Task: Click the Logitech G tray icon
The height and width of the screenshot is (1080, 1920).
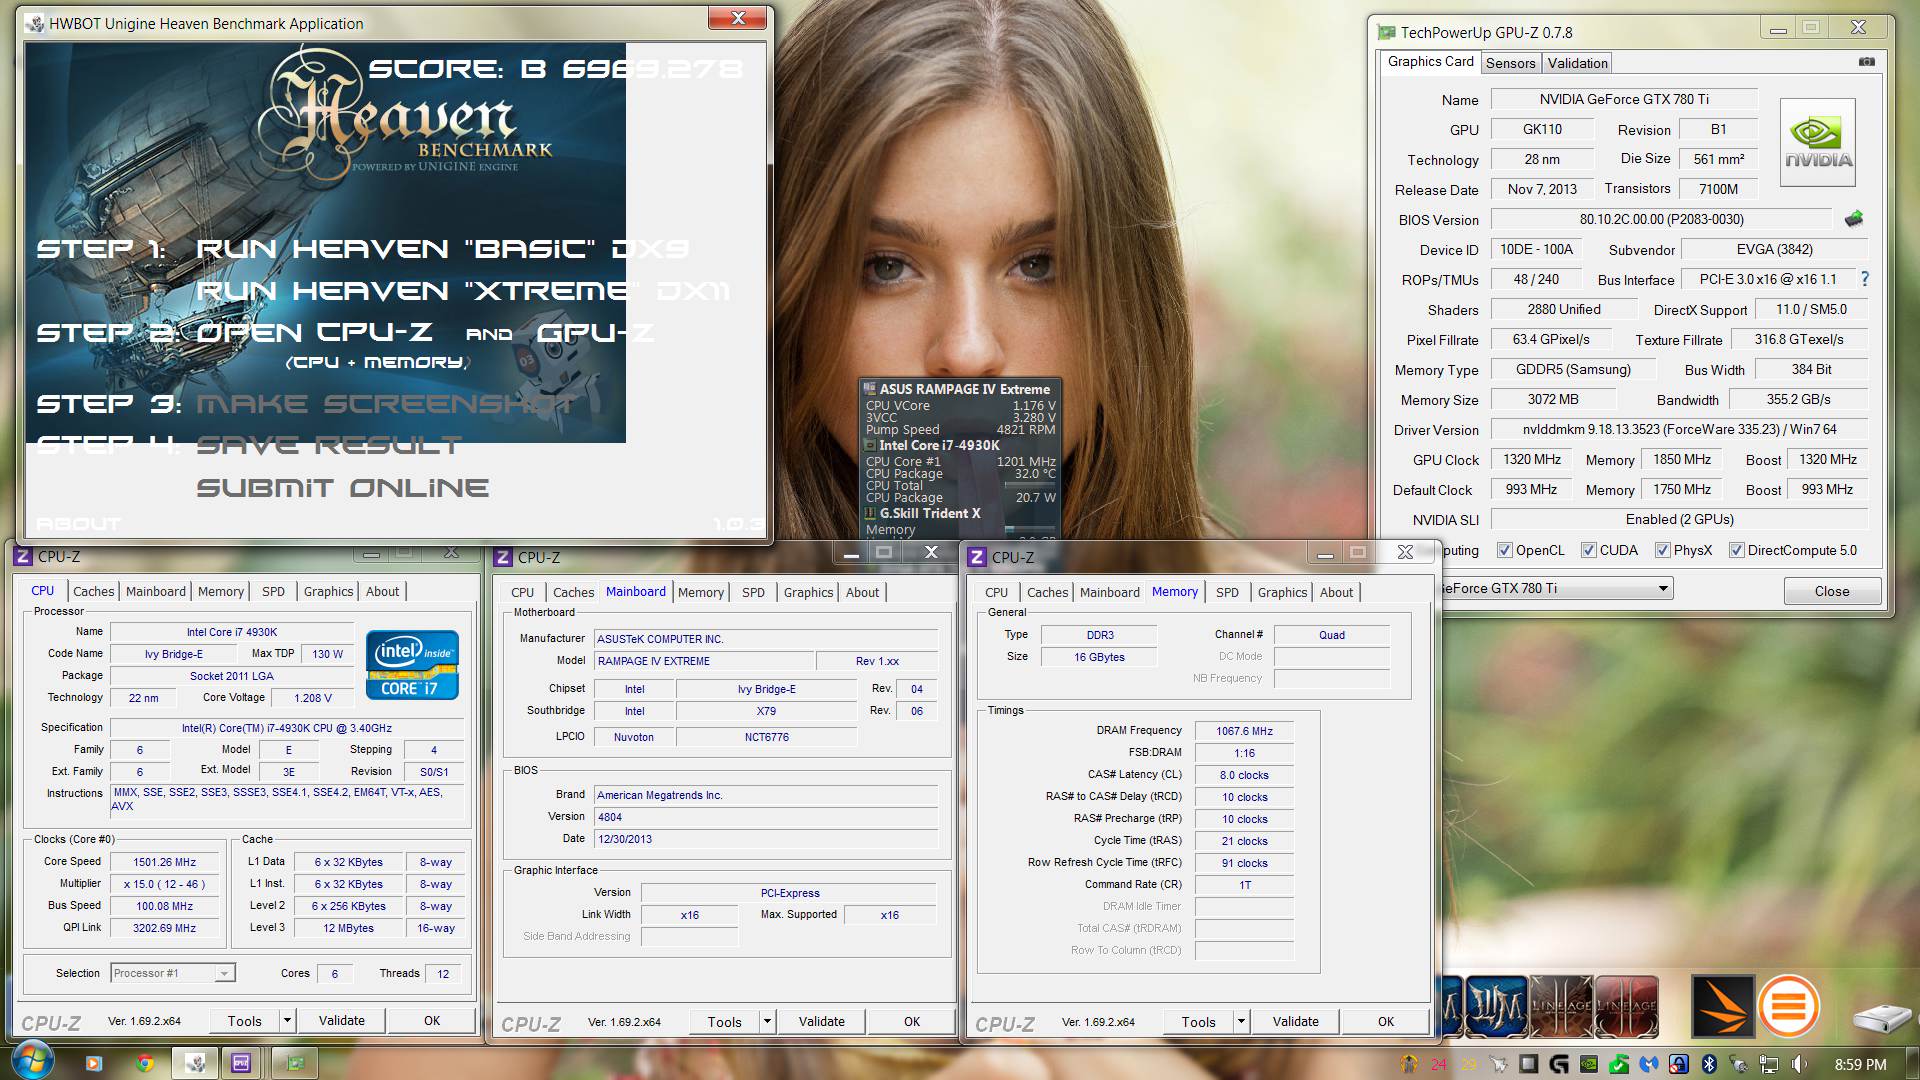Action: pyautogui.click(x=1559, y=1064)
